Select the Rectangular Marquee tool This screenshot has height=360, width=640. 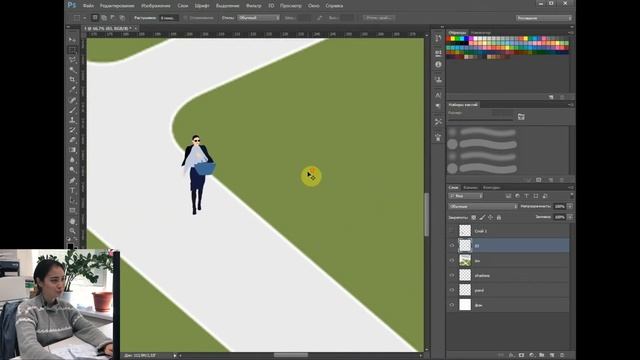[x=73, y=50]
